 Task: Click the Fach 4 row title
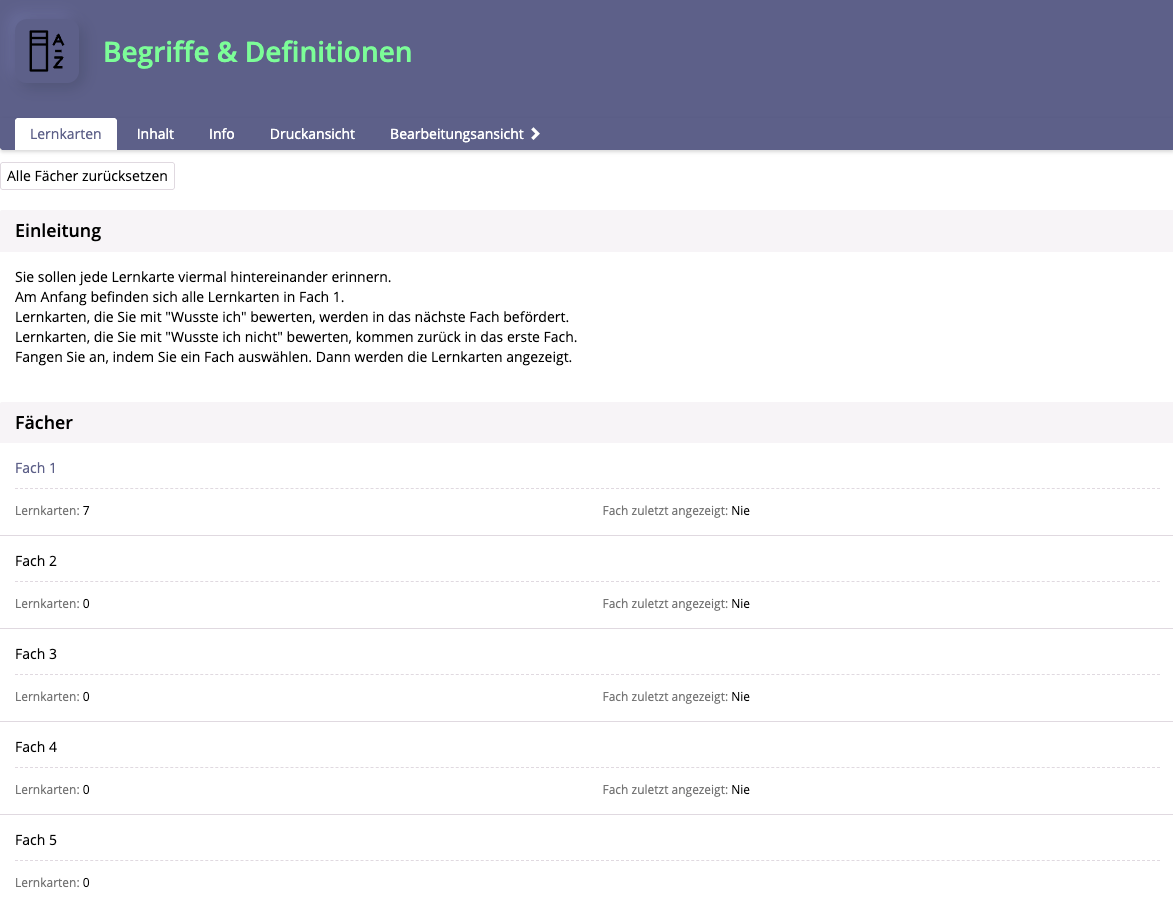pyautogui.click(x=36, y=747)
